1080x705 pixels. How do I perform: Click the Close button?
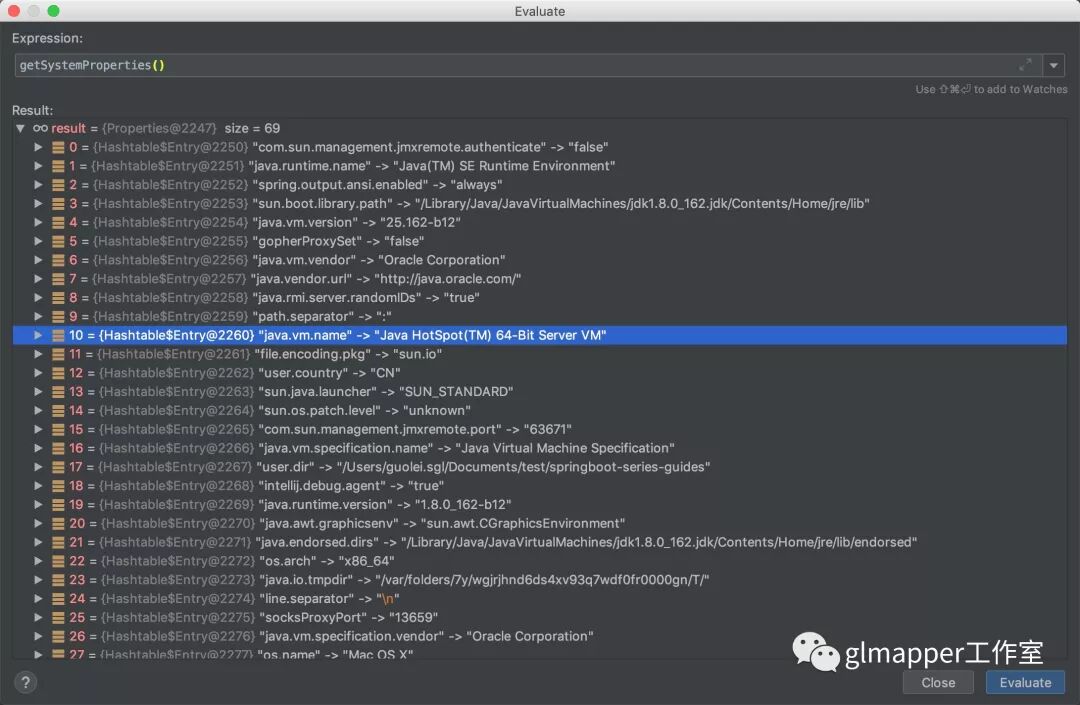[x=938, y=682]
